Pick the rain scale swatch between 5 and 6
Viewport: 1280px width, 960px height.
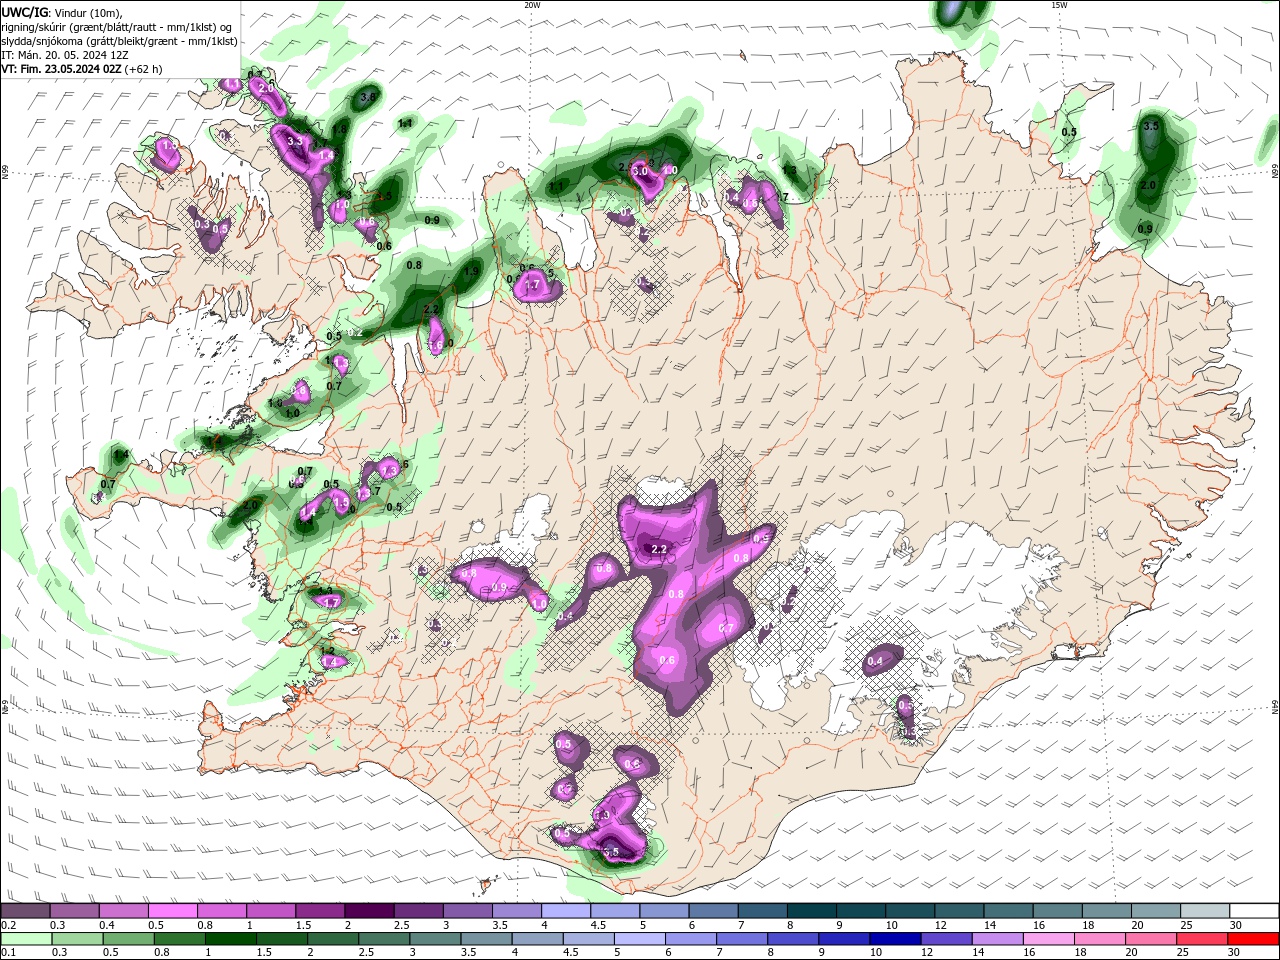pos(640,939)
